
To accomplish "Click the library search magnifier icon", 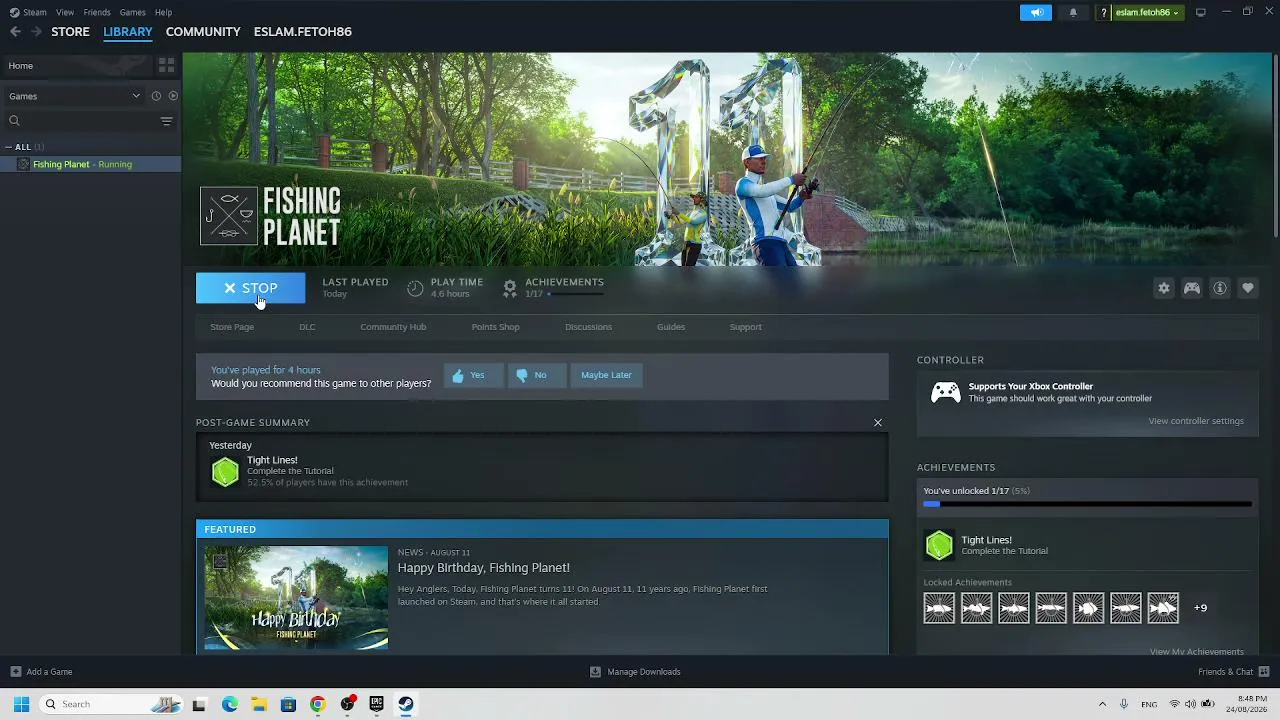I will click(x=14, y=121).
